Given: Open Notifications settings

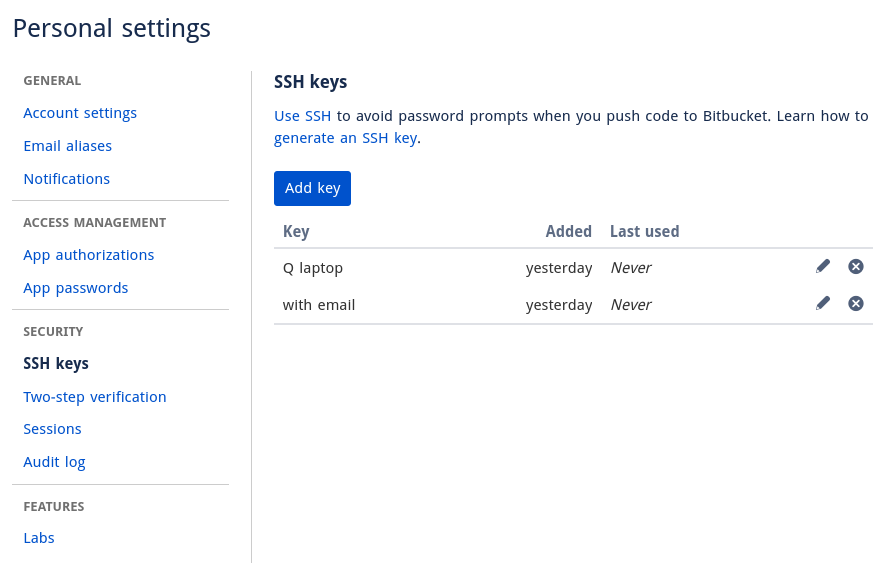Looking at the screenshot, I should tap(67, 179).
